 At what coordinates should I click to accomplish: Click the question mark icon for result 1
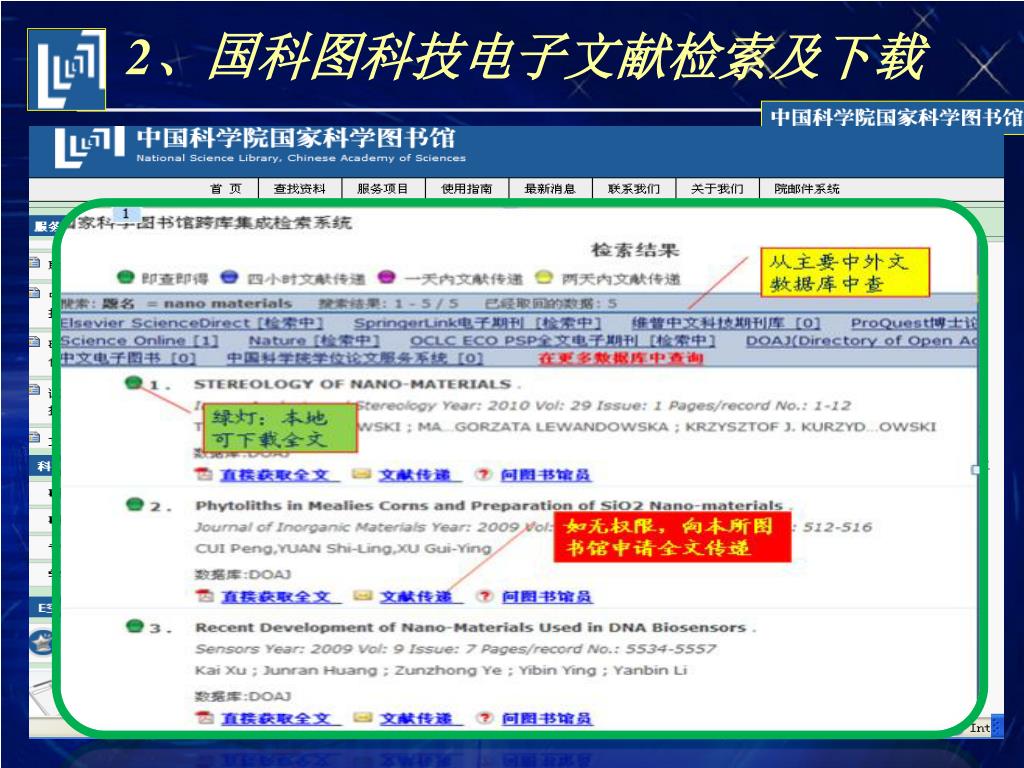(483, 474)
